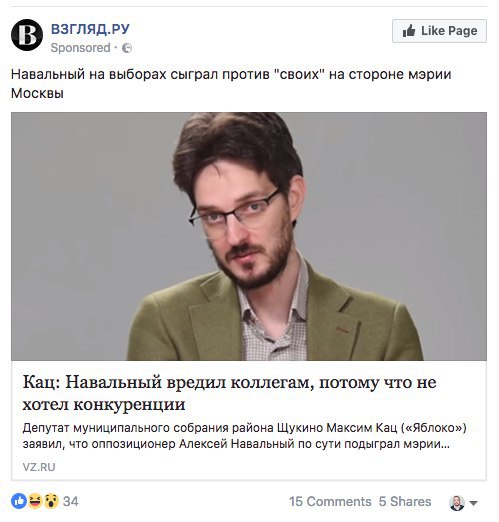This screenshot has height=522, width=499.
Task: Click the Wow surprised reaction icon
Action: (x=51, y=501)
